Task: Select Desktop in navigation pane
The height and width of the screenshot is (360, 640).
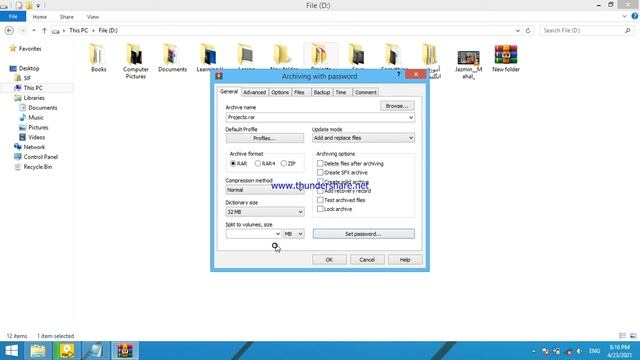Action: [29, 68]
